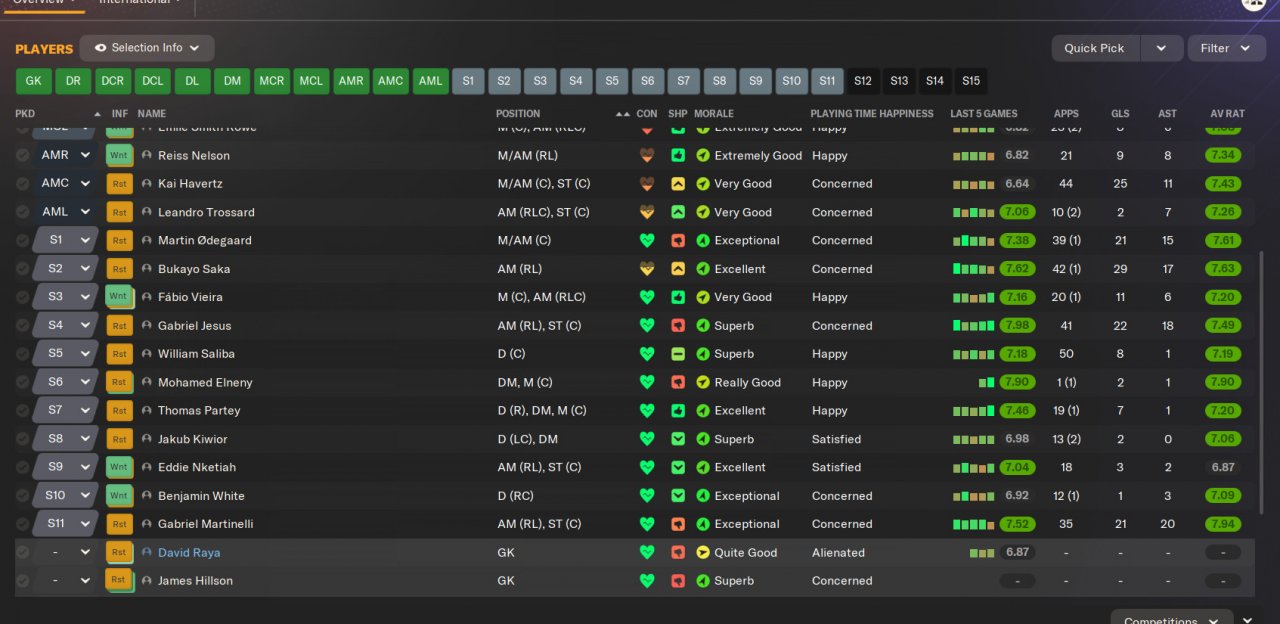Click the Quick Pick button
The height and width of the screenshot is (624, 1280).
[1095, 48]
